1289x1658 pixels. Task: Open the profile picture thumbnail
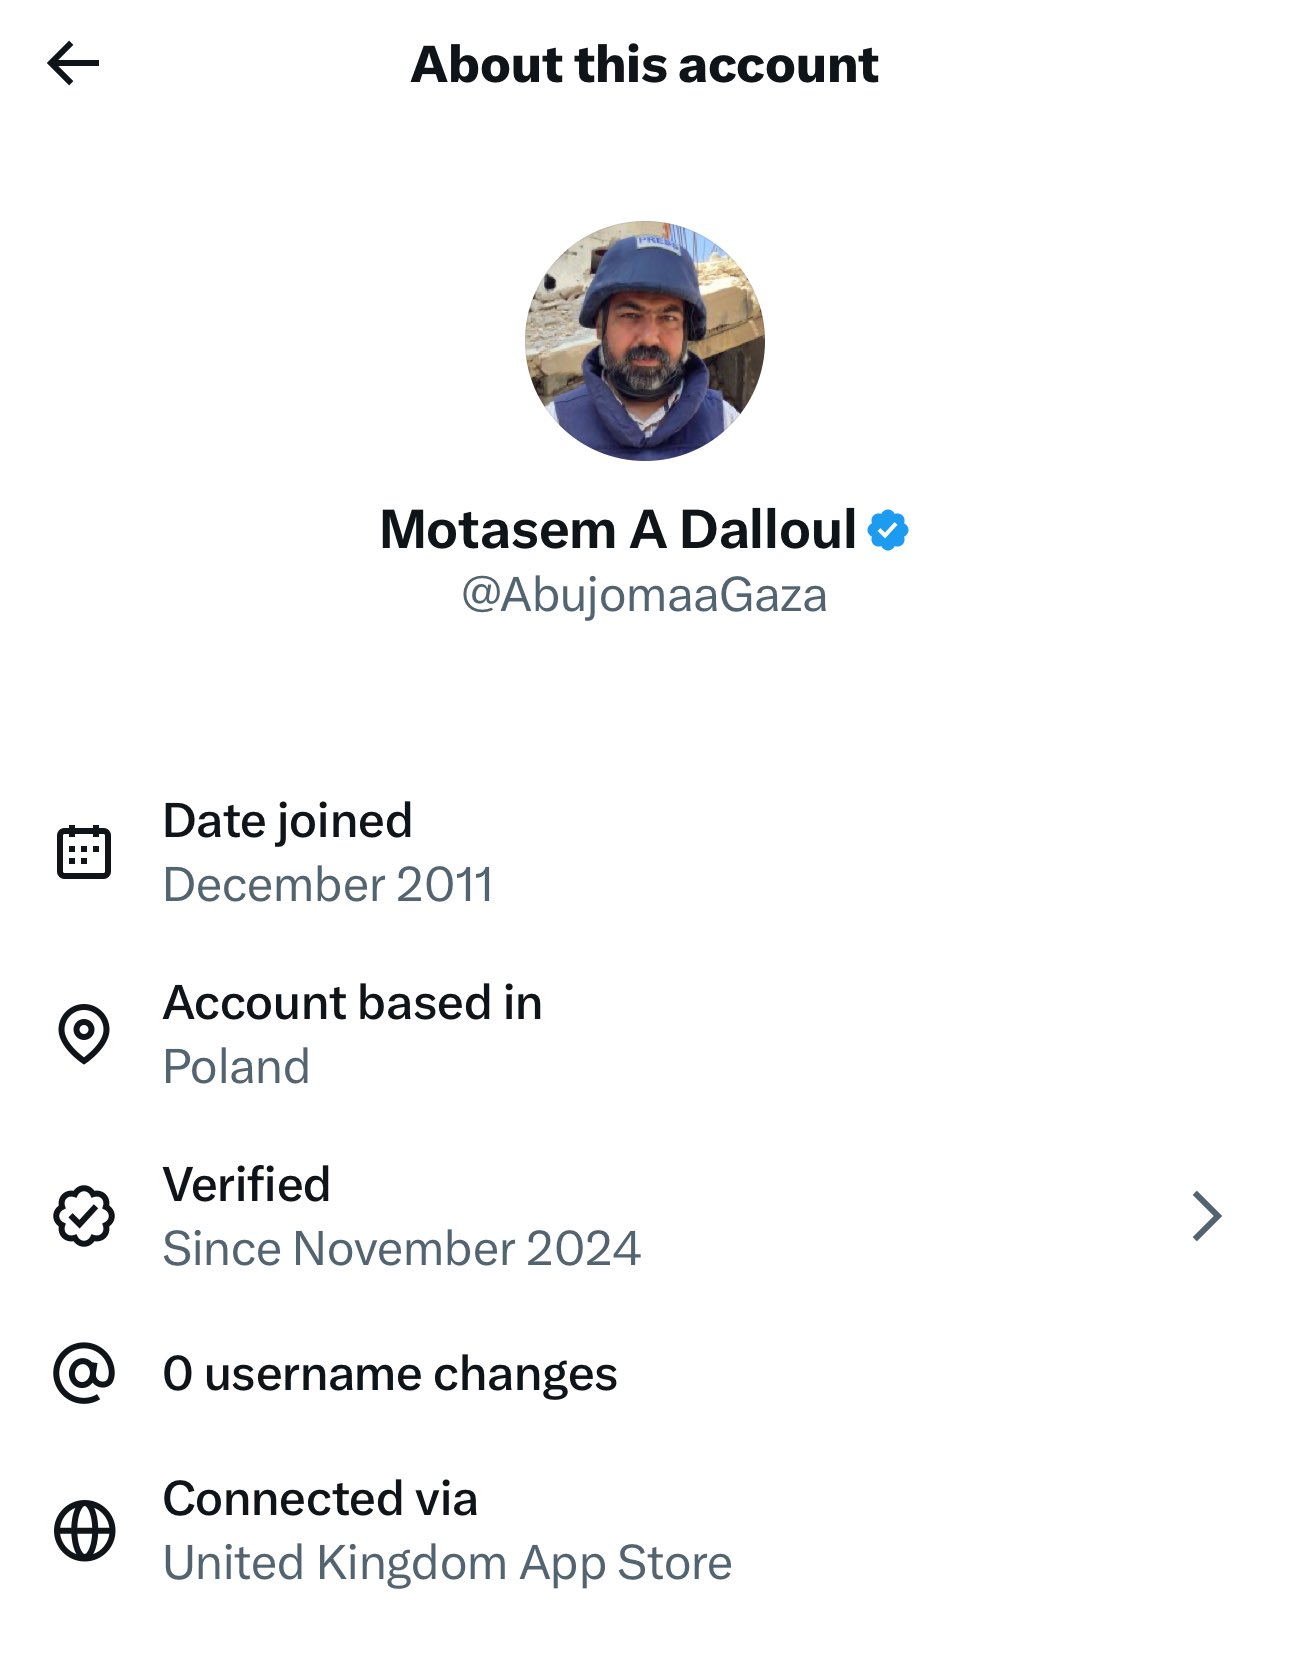[x=645, y=341]
